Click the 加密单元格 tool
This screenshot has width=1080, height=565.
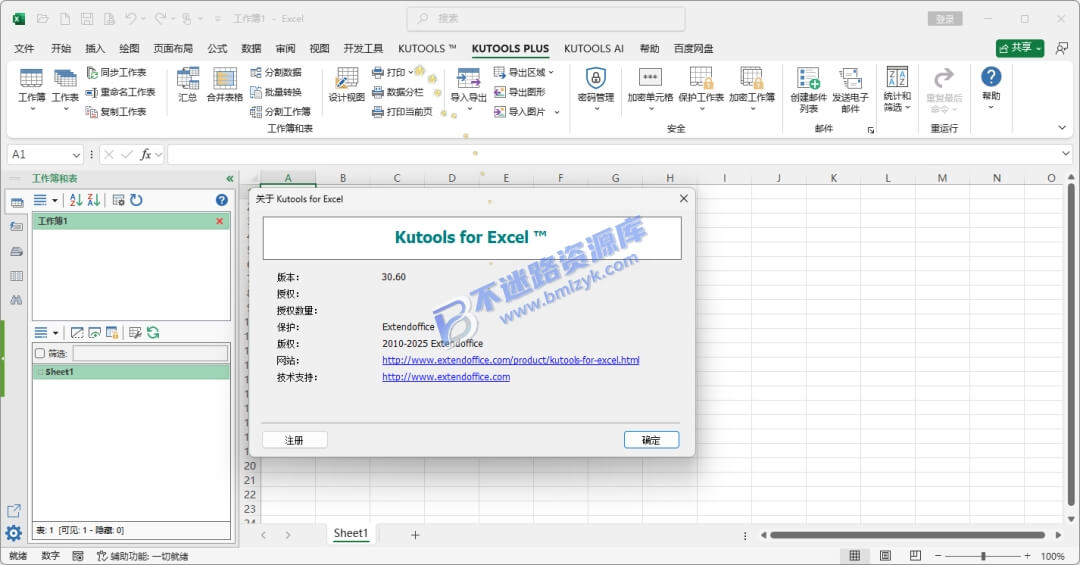(650, 90)
